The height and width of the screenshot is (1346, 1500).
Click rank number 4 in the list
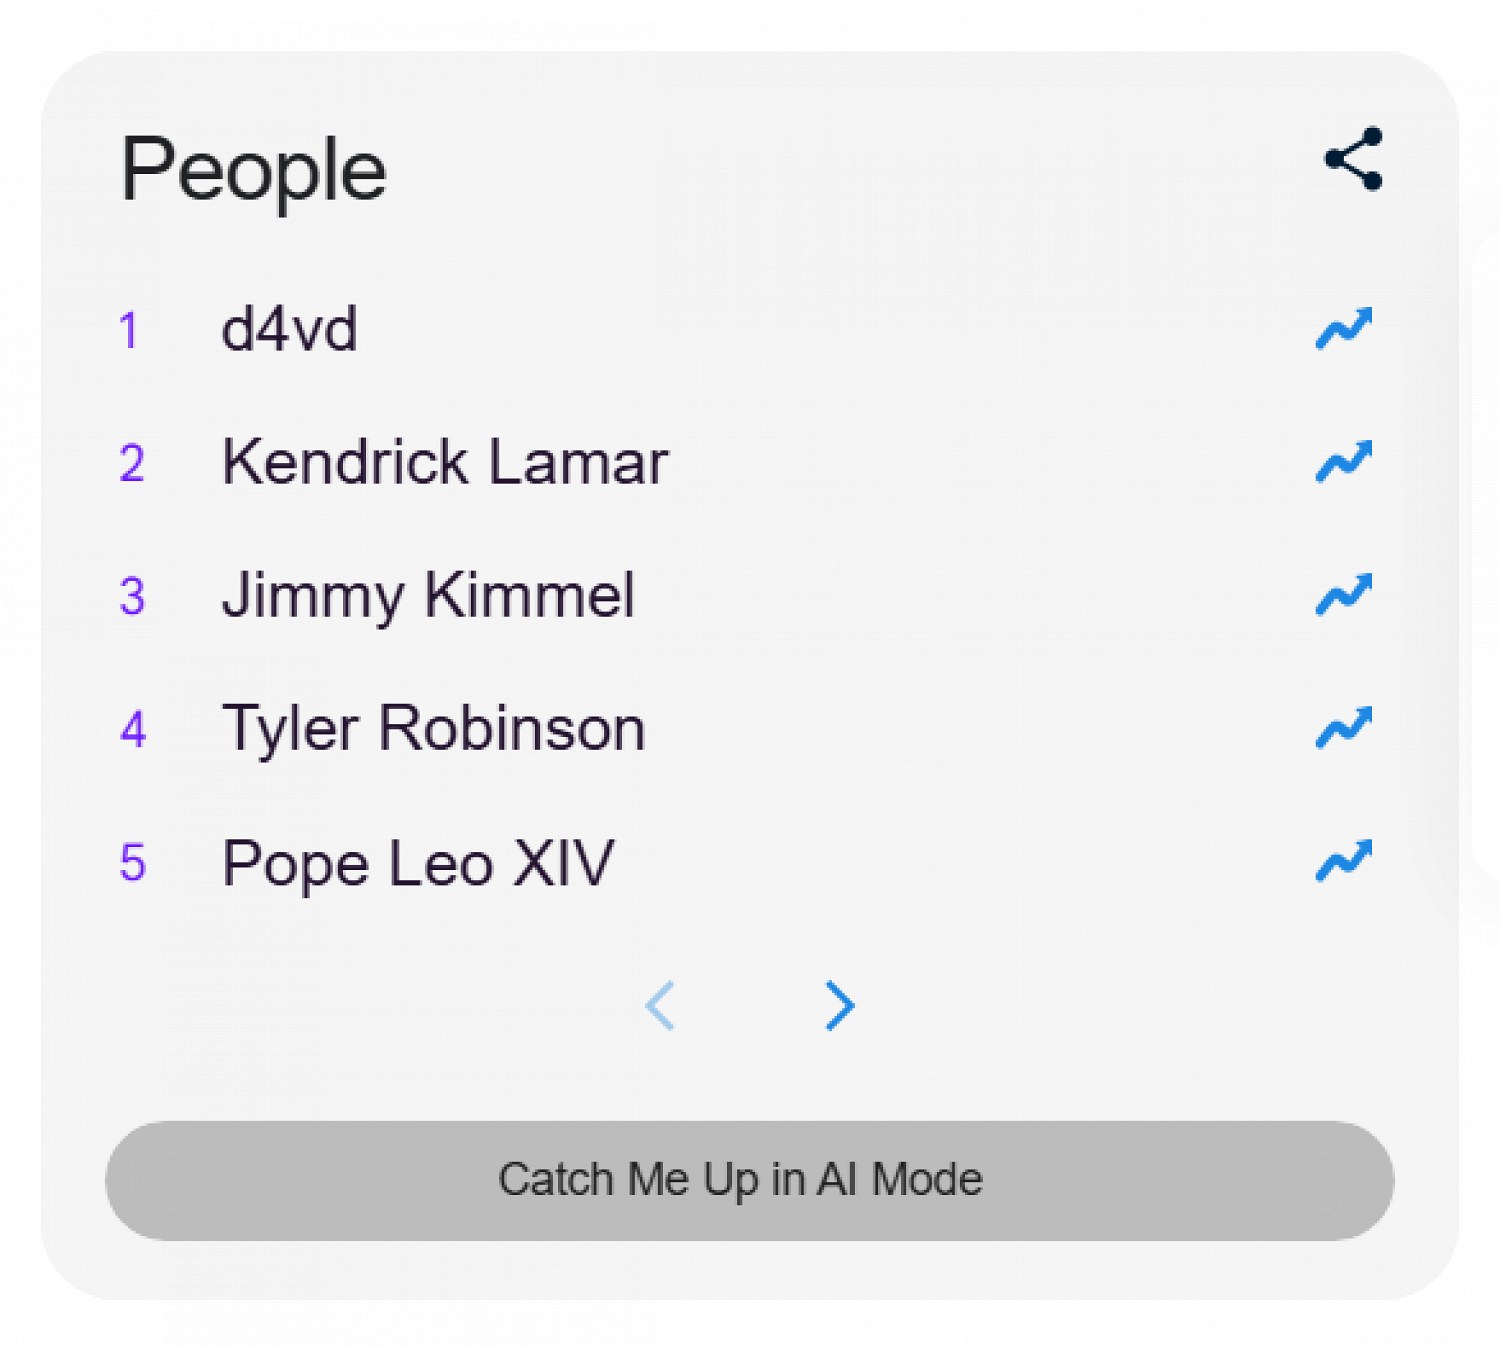click(133, 729)
